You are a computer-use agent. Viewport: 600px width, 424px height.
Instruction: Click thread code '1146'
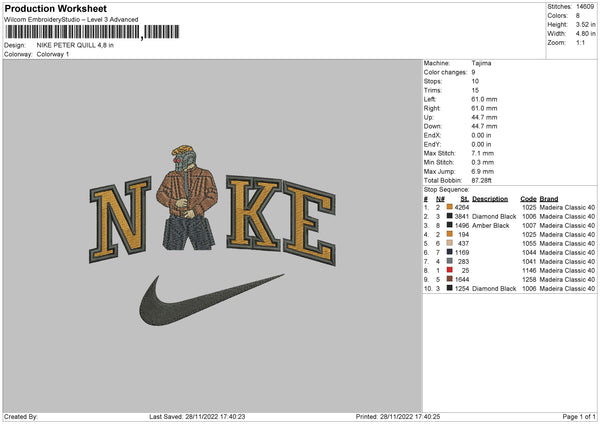529,271
